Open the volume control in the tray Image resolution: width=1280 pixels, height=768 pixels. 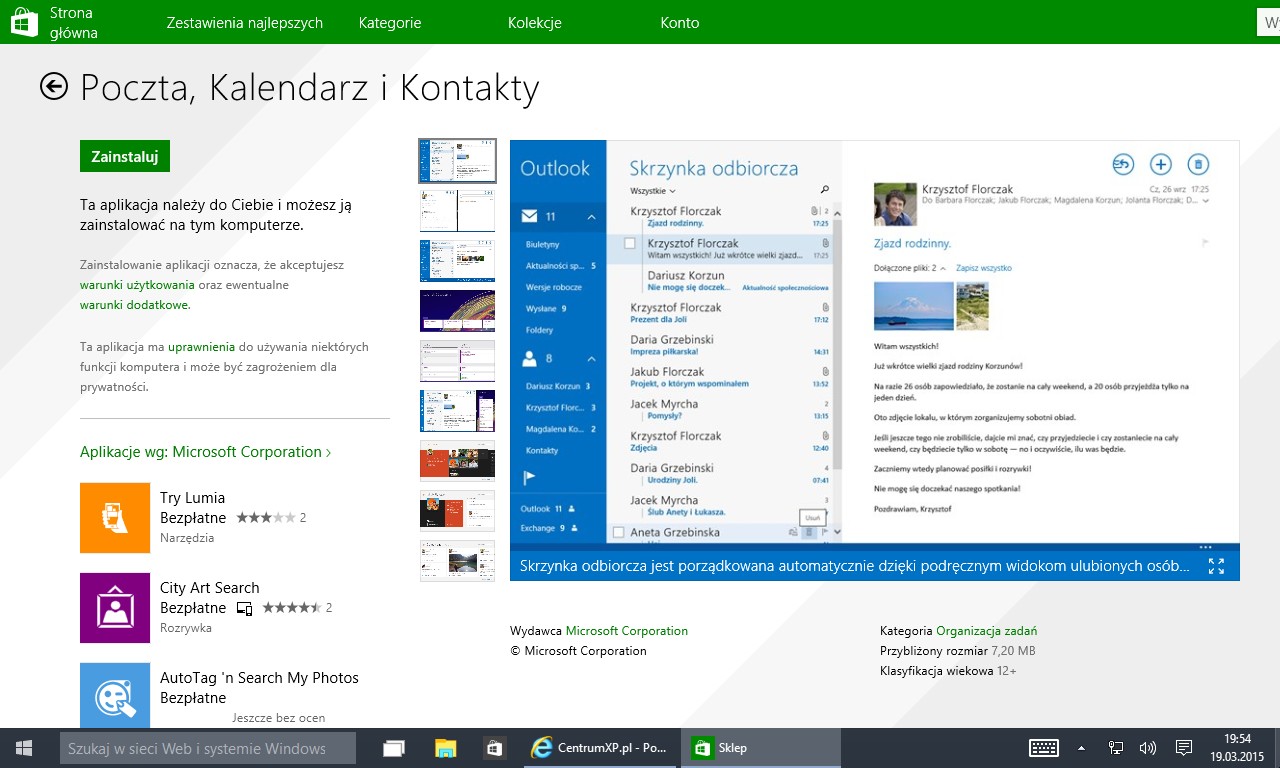coord(1148,748)
